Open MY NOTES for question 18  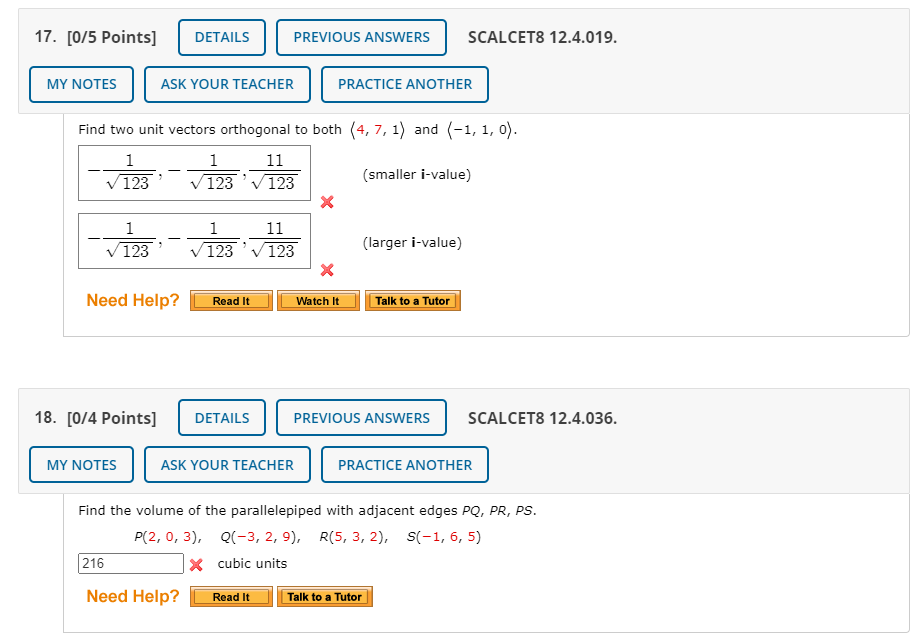[x=80, y=464]
